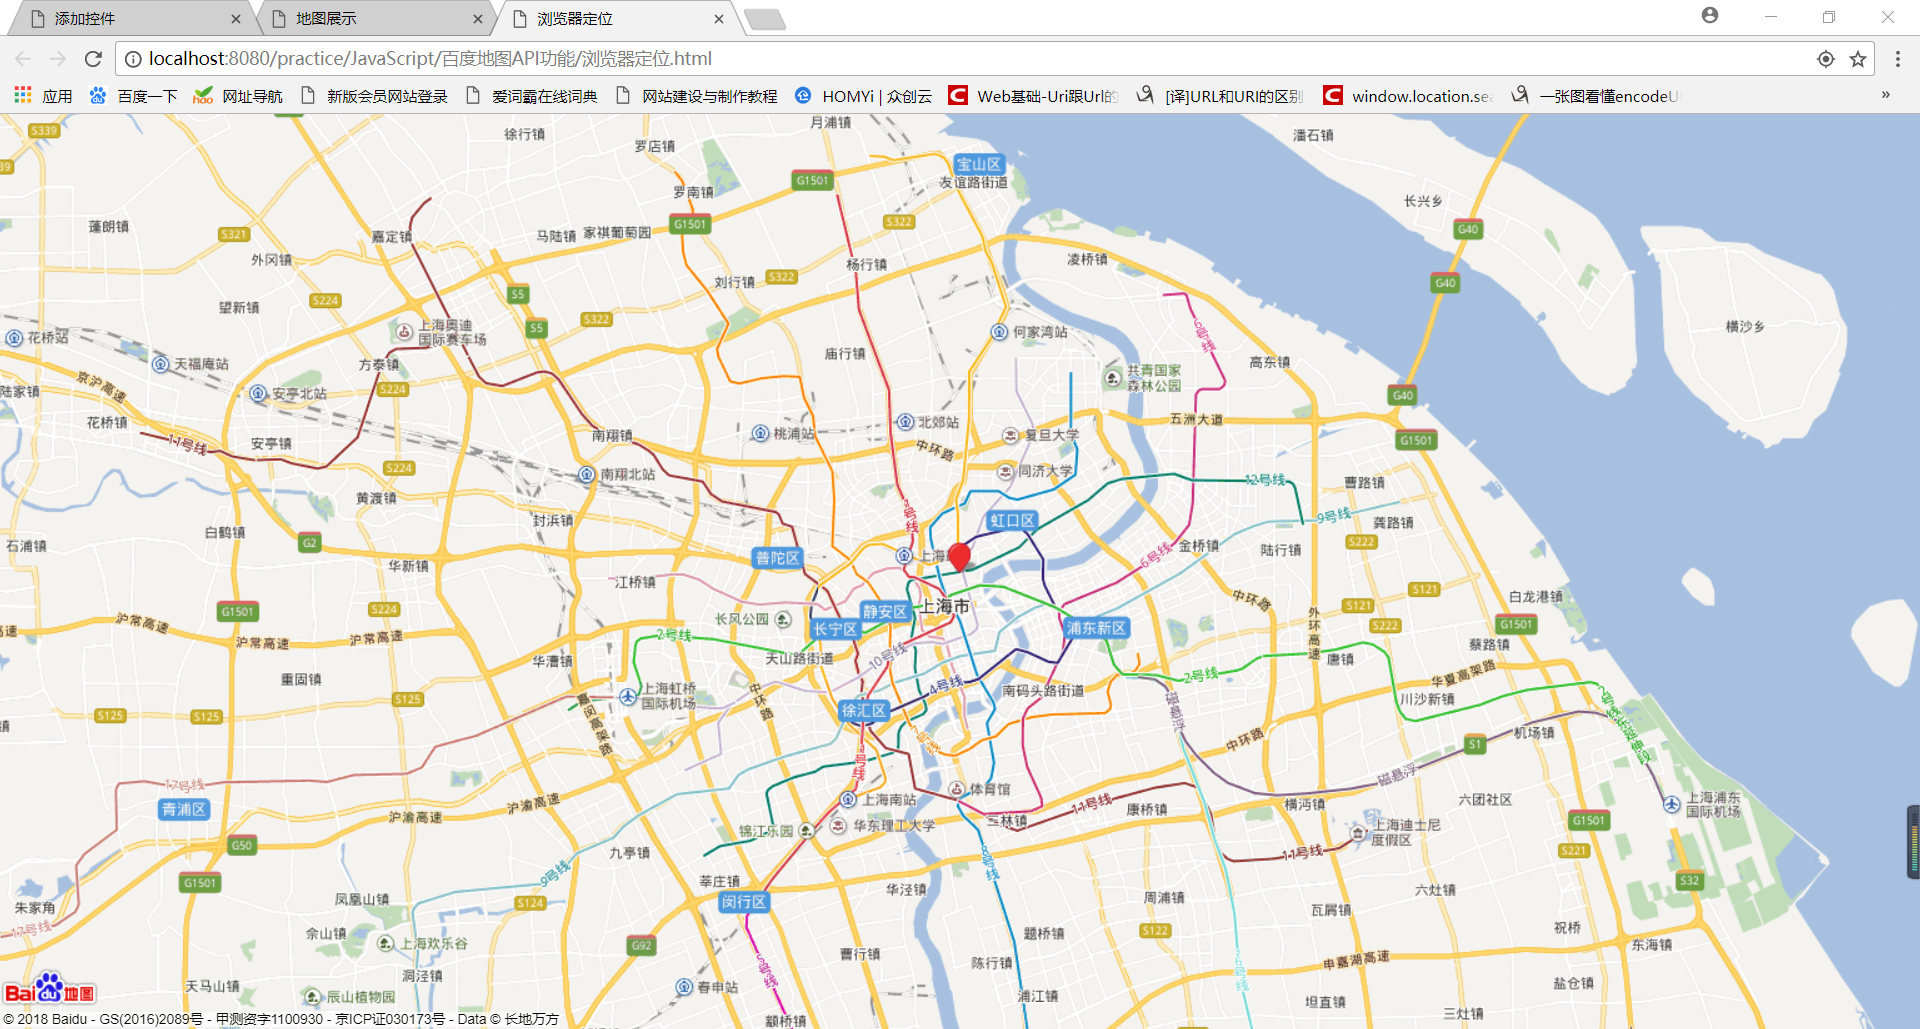
Task: Click the 静安区 district label
Action: click(x=885, y=611)
